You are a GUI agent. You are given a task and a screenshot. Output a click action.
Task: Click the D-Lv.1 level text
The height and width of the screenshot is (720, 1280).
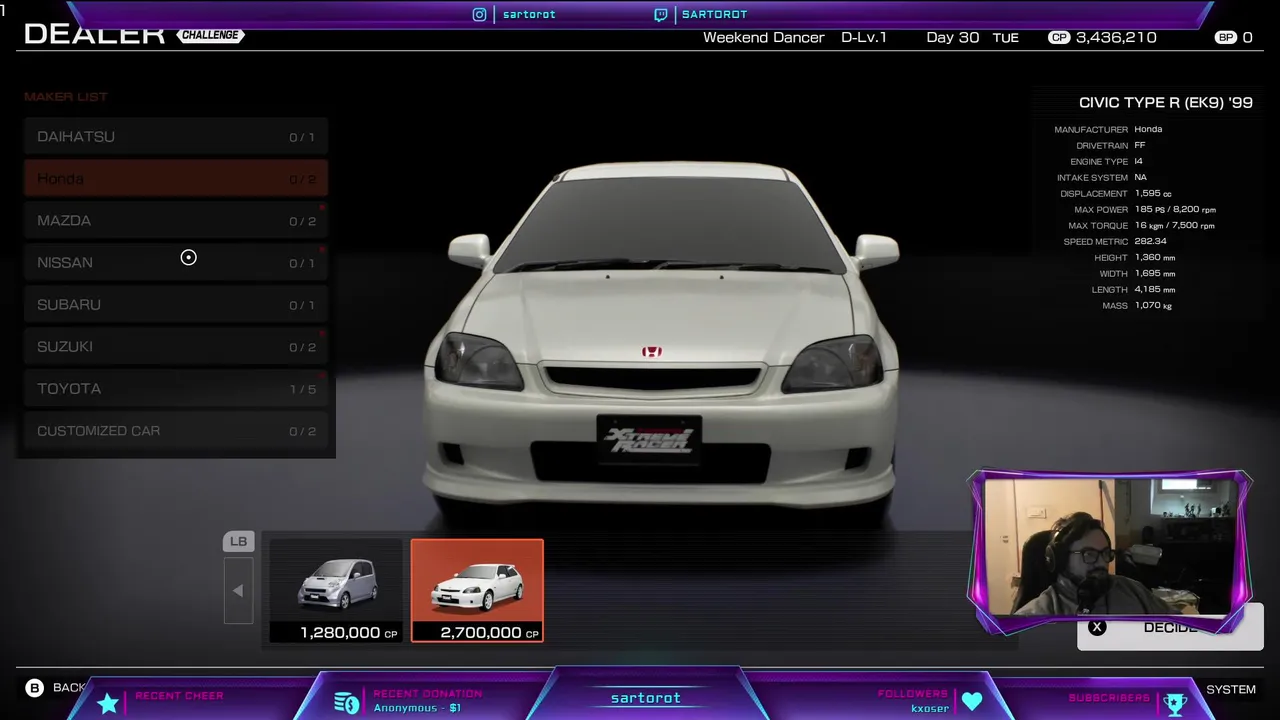tap(863, 37)
